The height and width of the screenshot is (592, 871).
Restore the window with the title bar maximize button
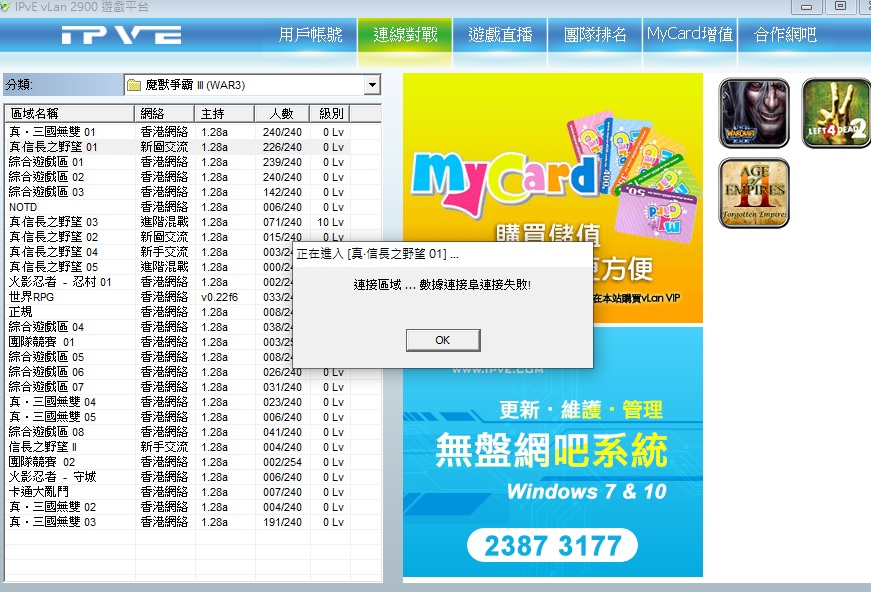840,6
